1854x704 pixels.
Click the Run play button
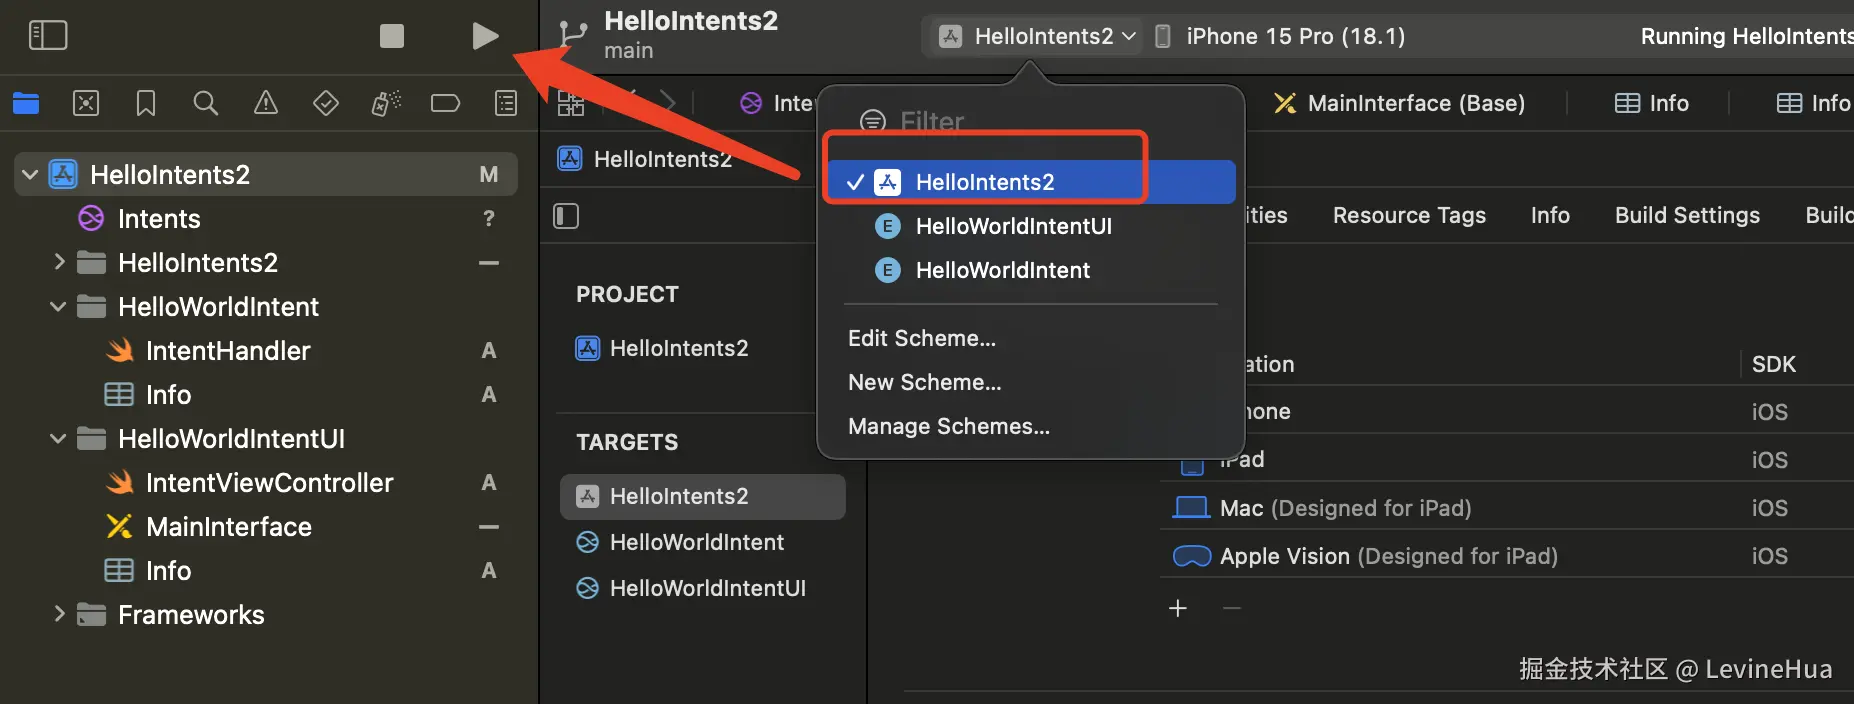click(x=485, y=36)
